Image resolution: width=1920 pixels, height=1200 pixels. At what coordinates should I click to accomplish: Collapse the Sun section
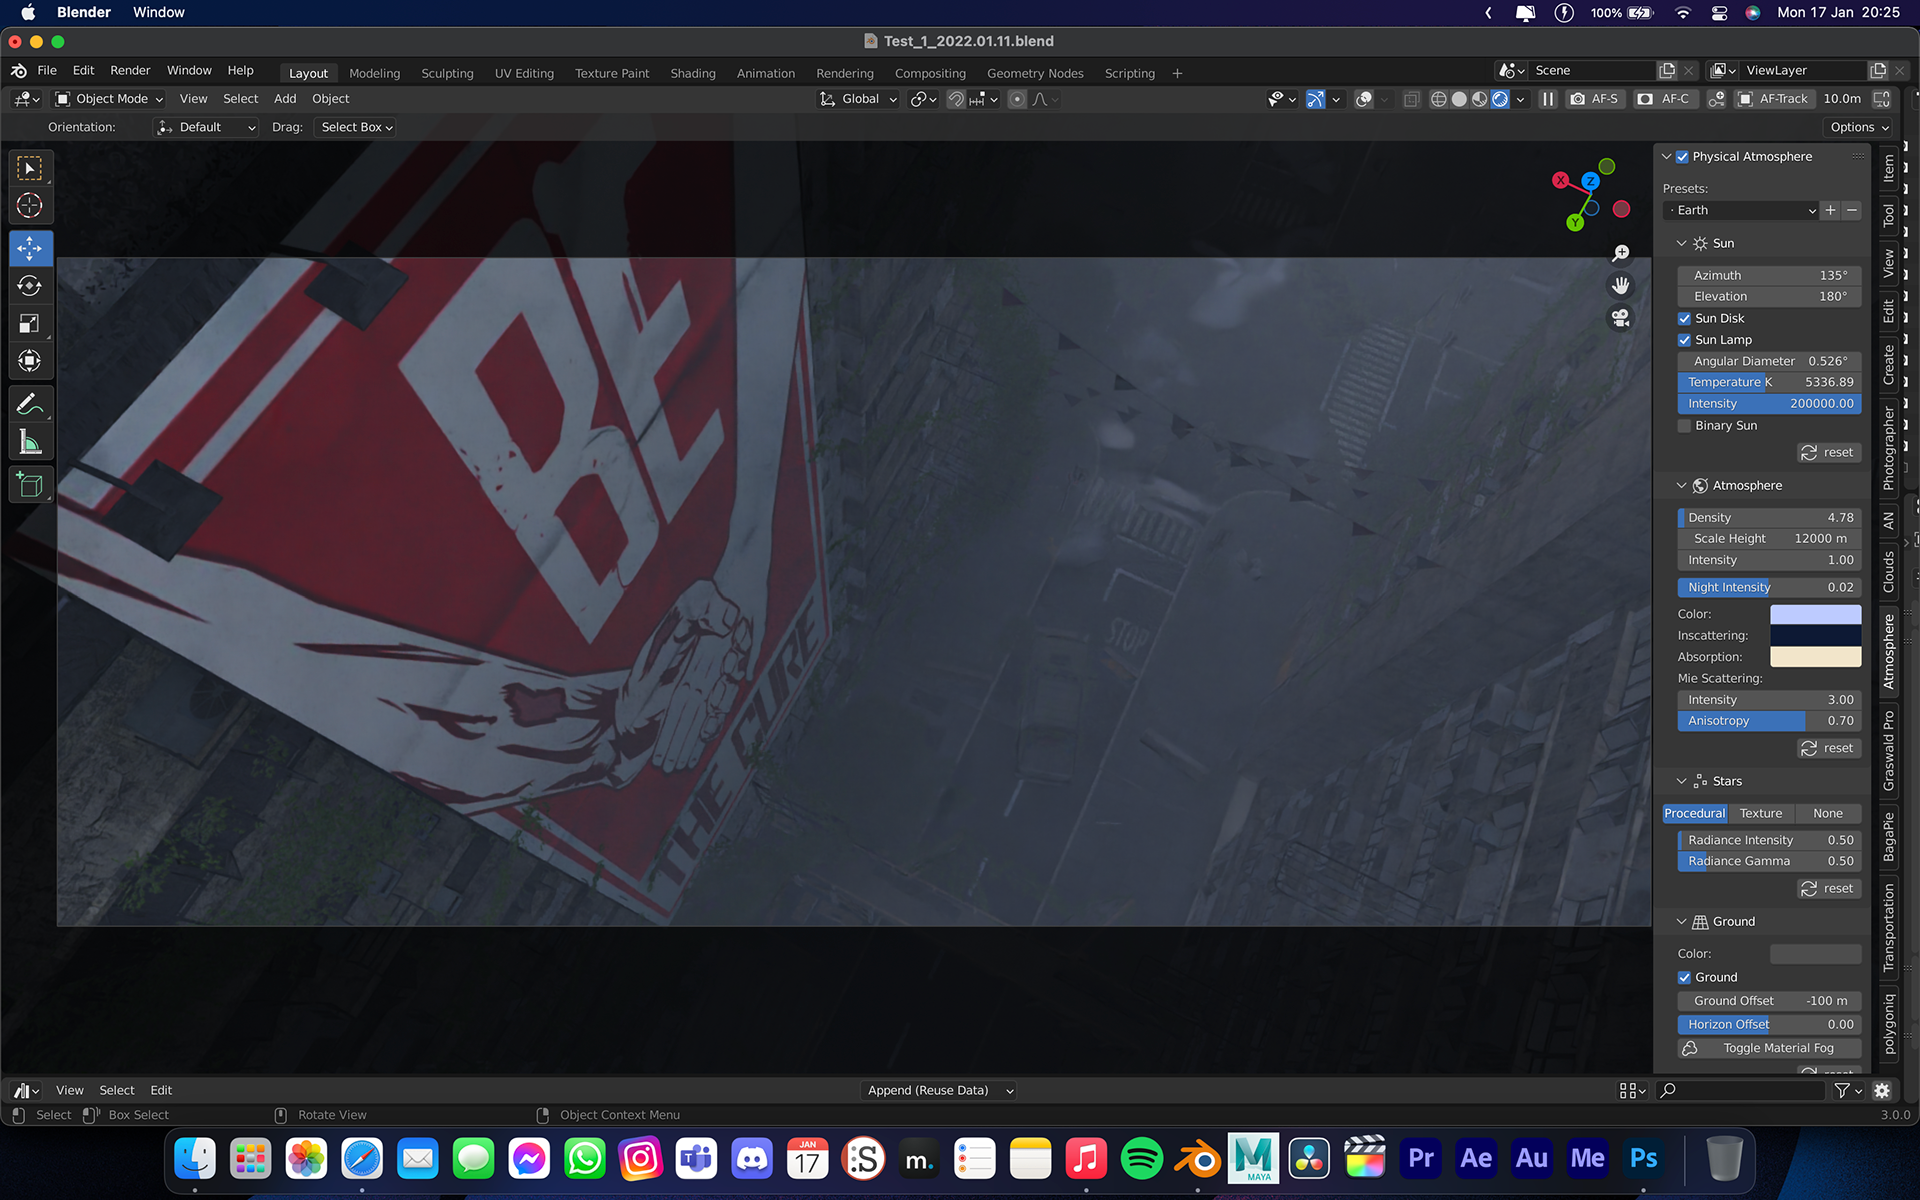point(1681,244)
